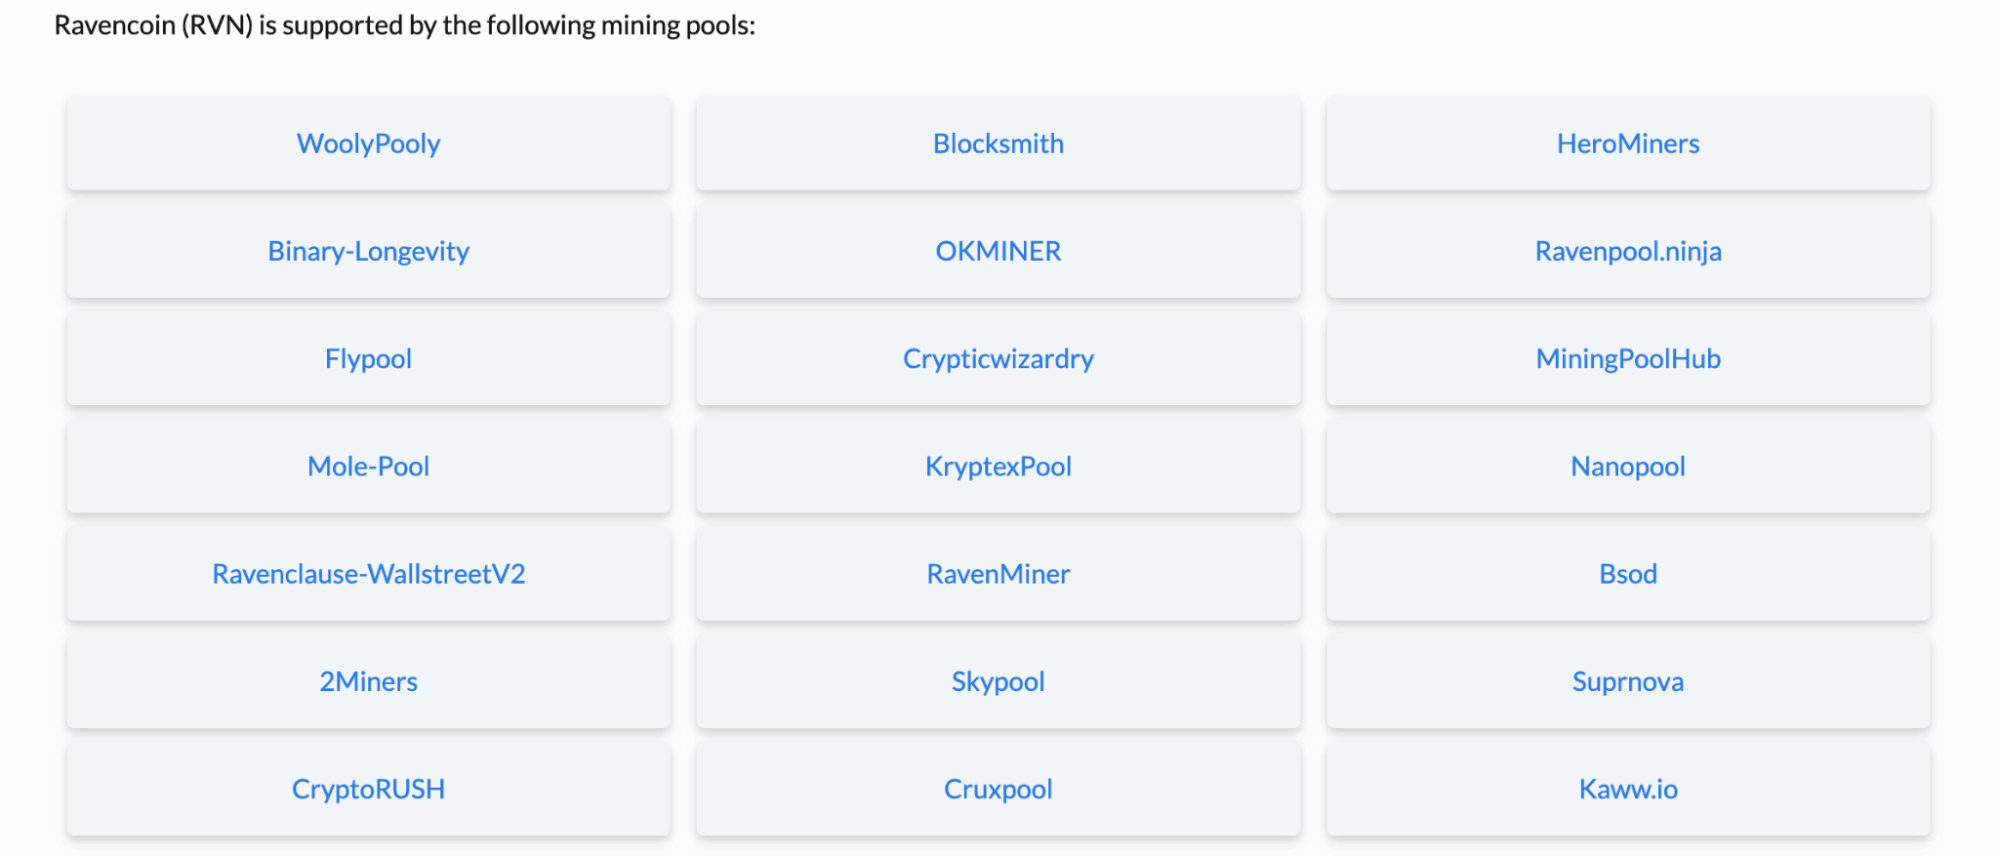Open the RavenMiner pool page
1999x857 pixels.
[998, 574]
